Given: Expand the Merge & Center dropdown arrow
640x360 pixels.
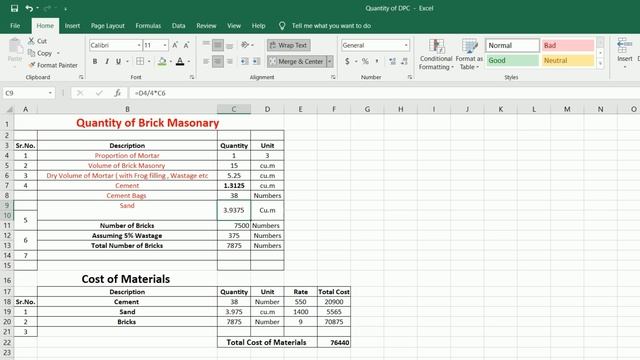Looking at the screenshot, I should [x=330, y=61].
